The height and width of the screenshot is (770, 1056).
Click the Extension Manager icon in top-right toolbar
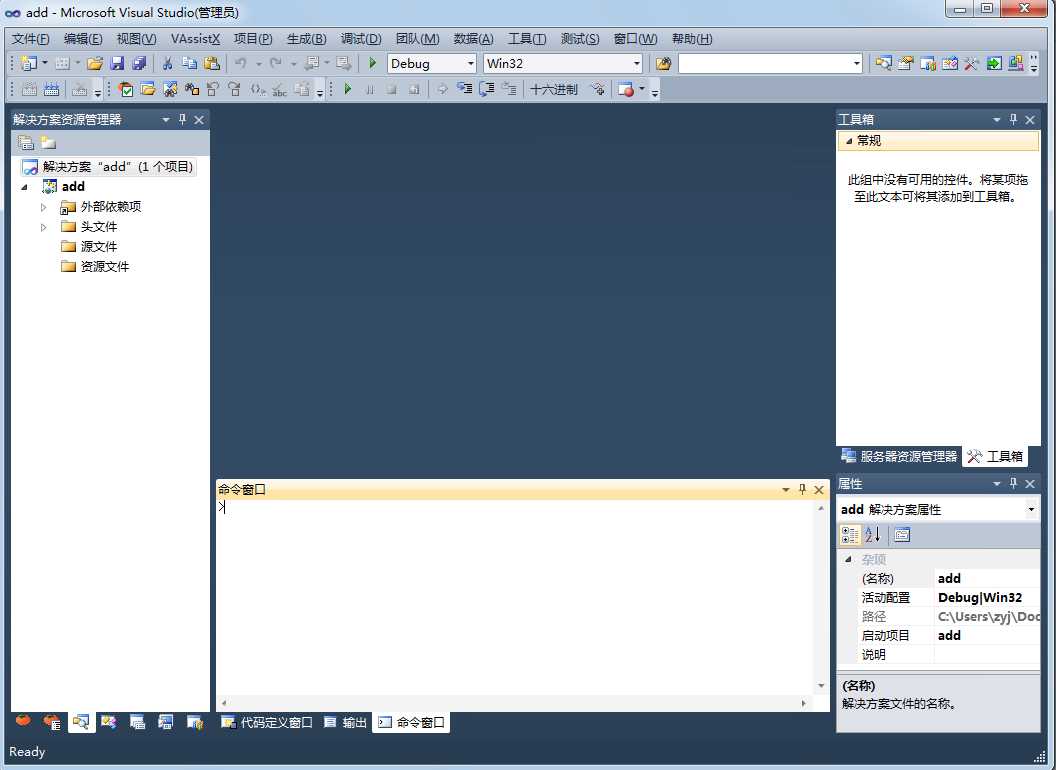point(1016,63)
